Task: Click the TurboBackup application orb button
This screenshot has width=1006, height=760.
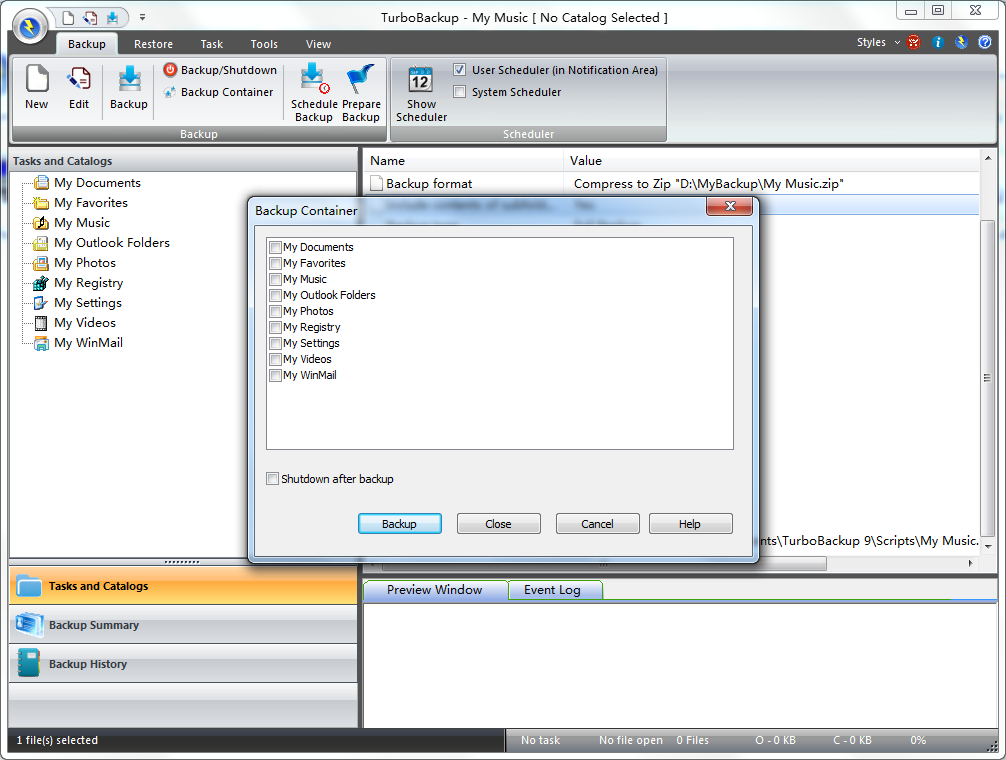Action: pos(30,28)
